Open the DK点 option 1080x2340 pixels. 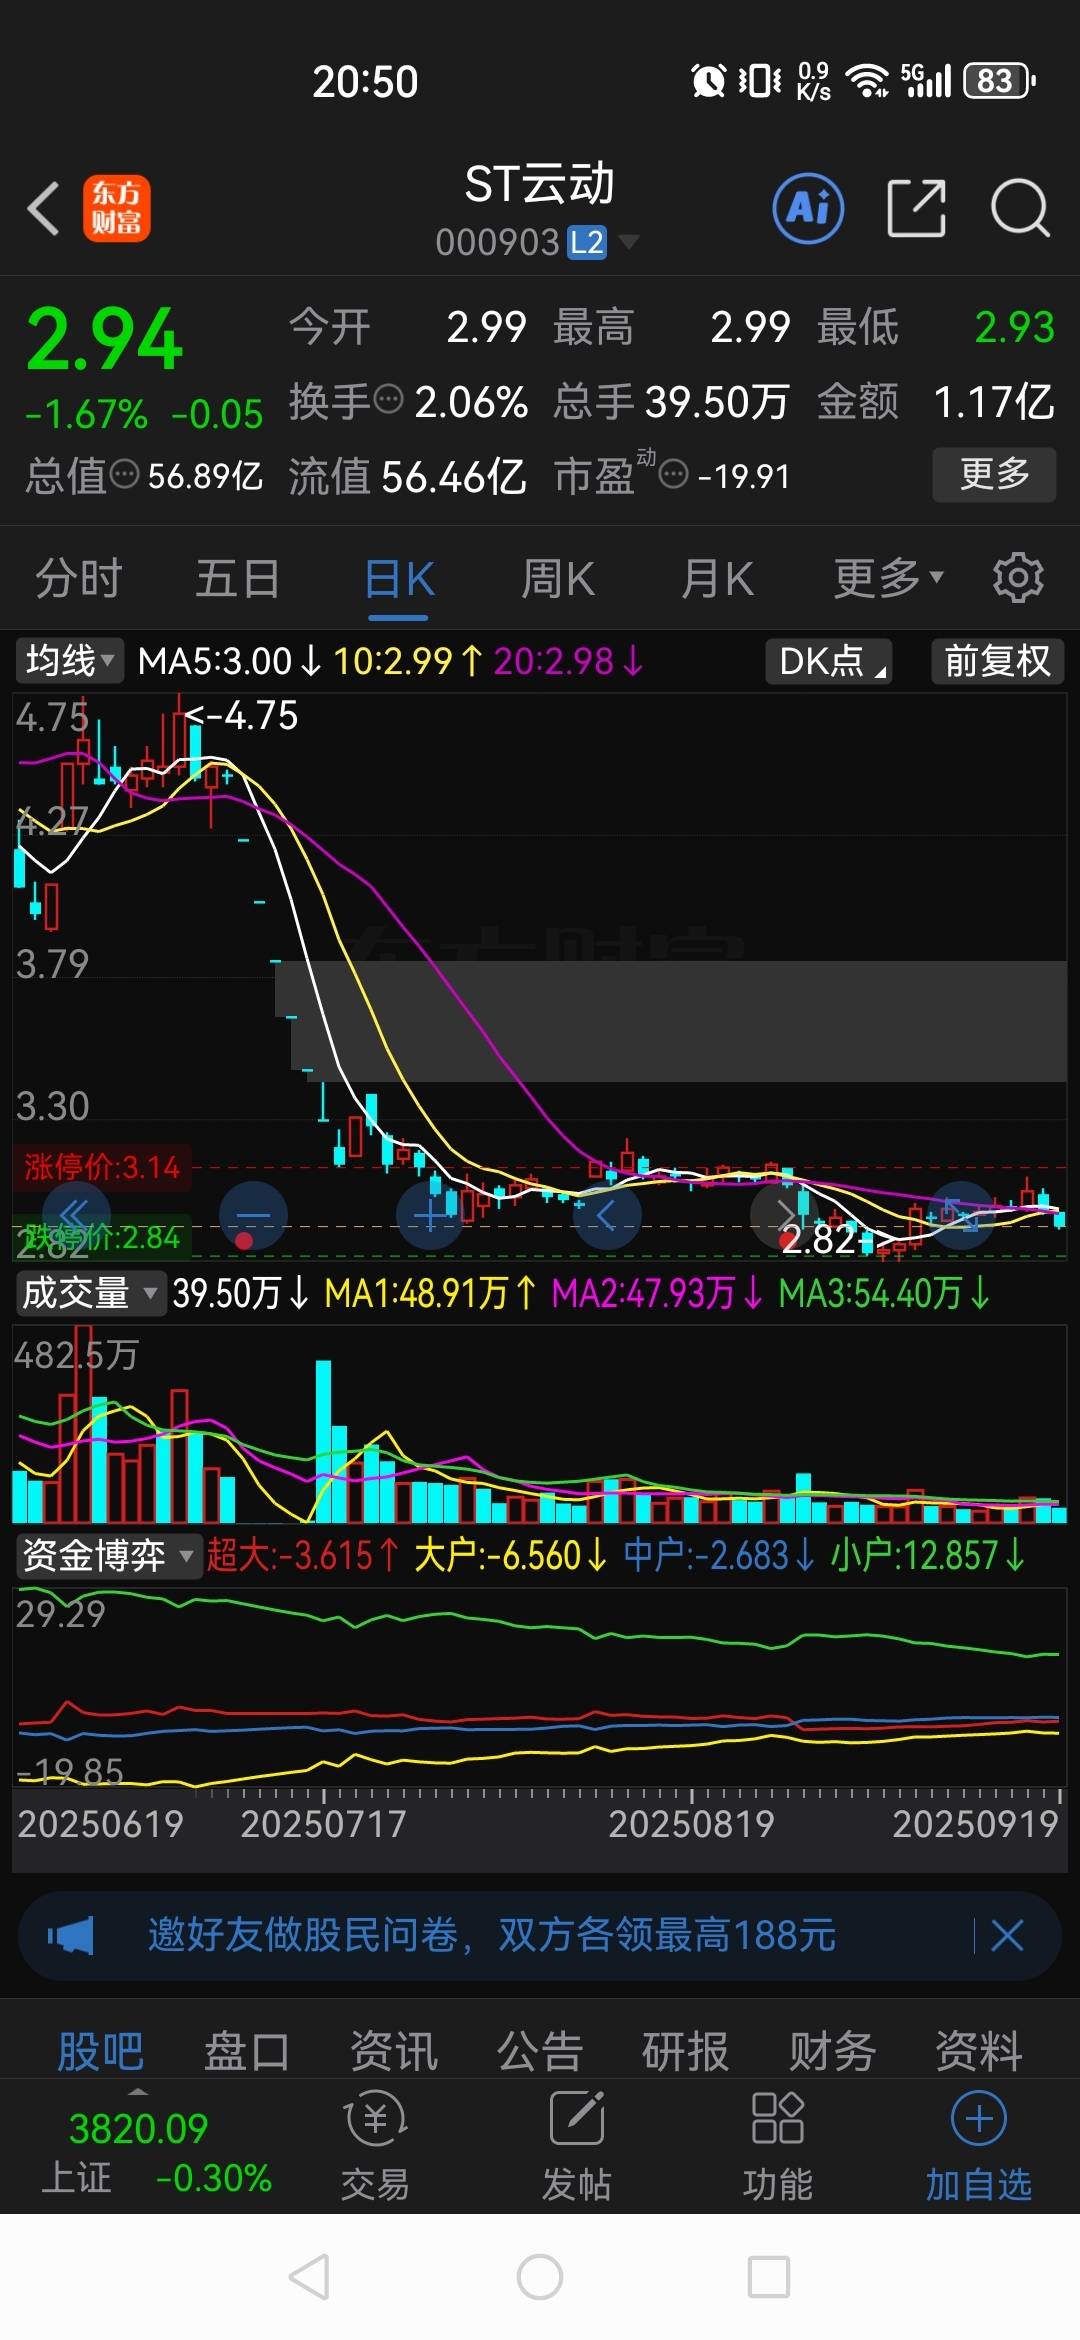click(829, 661)
